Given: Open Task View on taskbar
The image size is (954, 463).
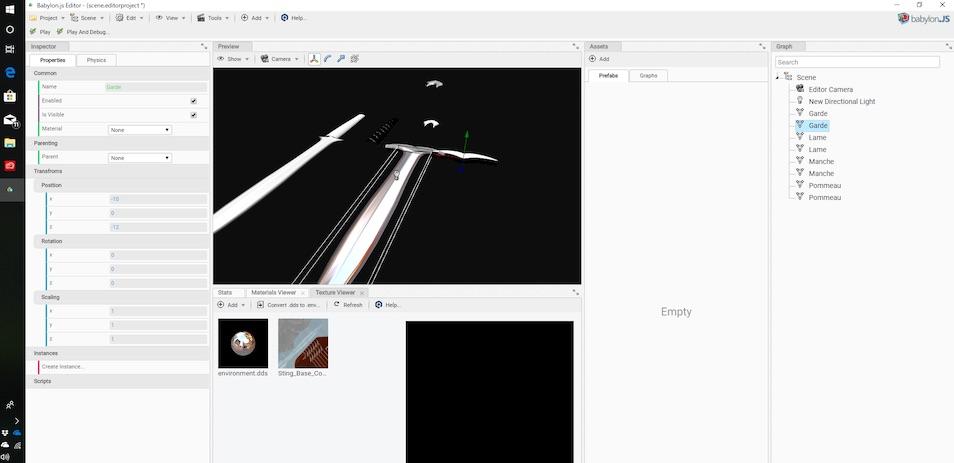Looking at the screenshot, I should click(x=10, y=49).
